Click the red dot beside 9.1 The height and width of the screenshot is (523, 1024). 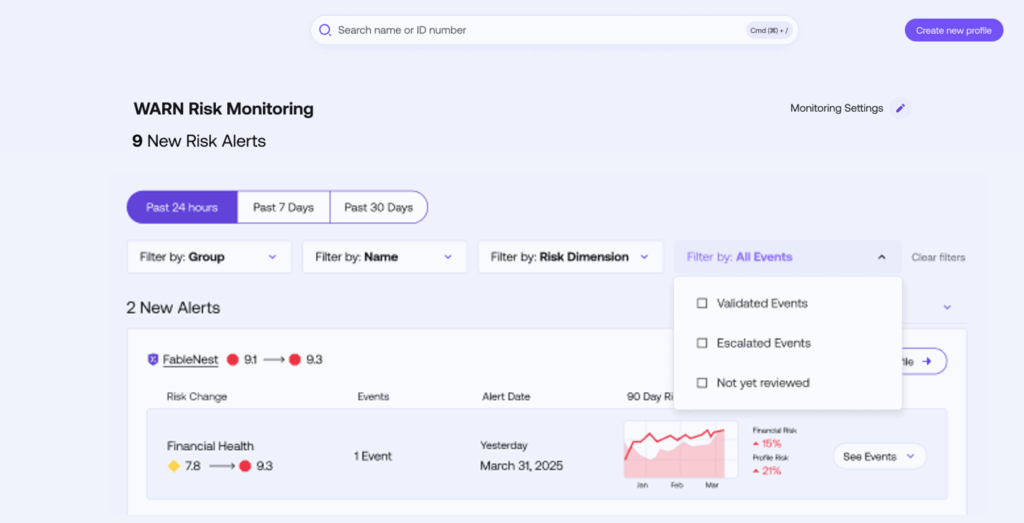pos(232,360)
